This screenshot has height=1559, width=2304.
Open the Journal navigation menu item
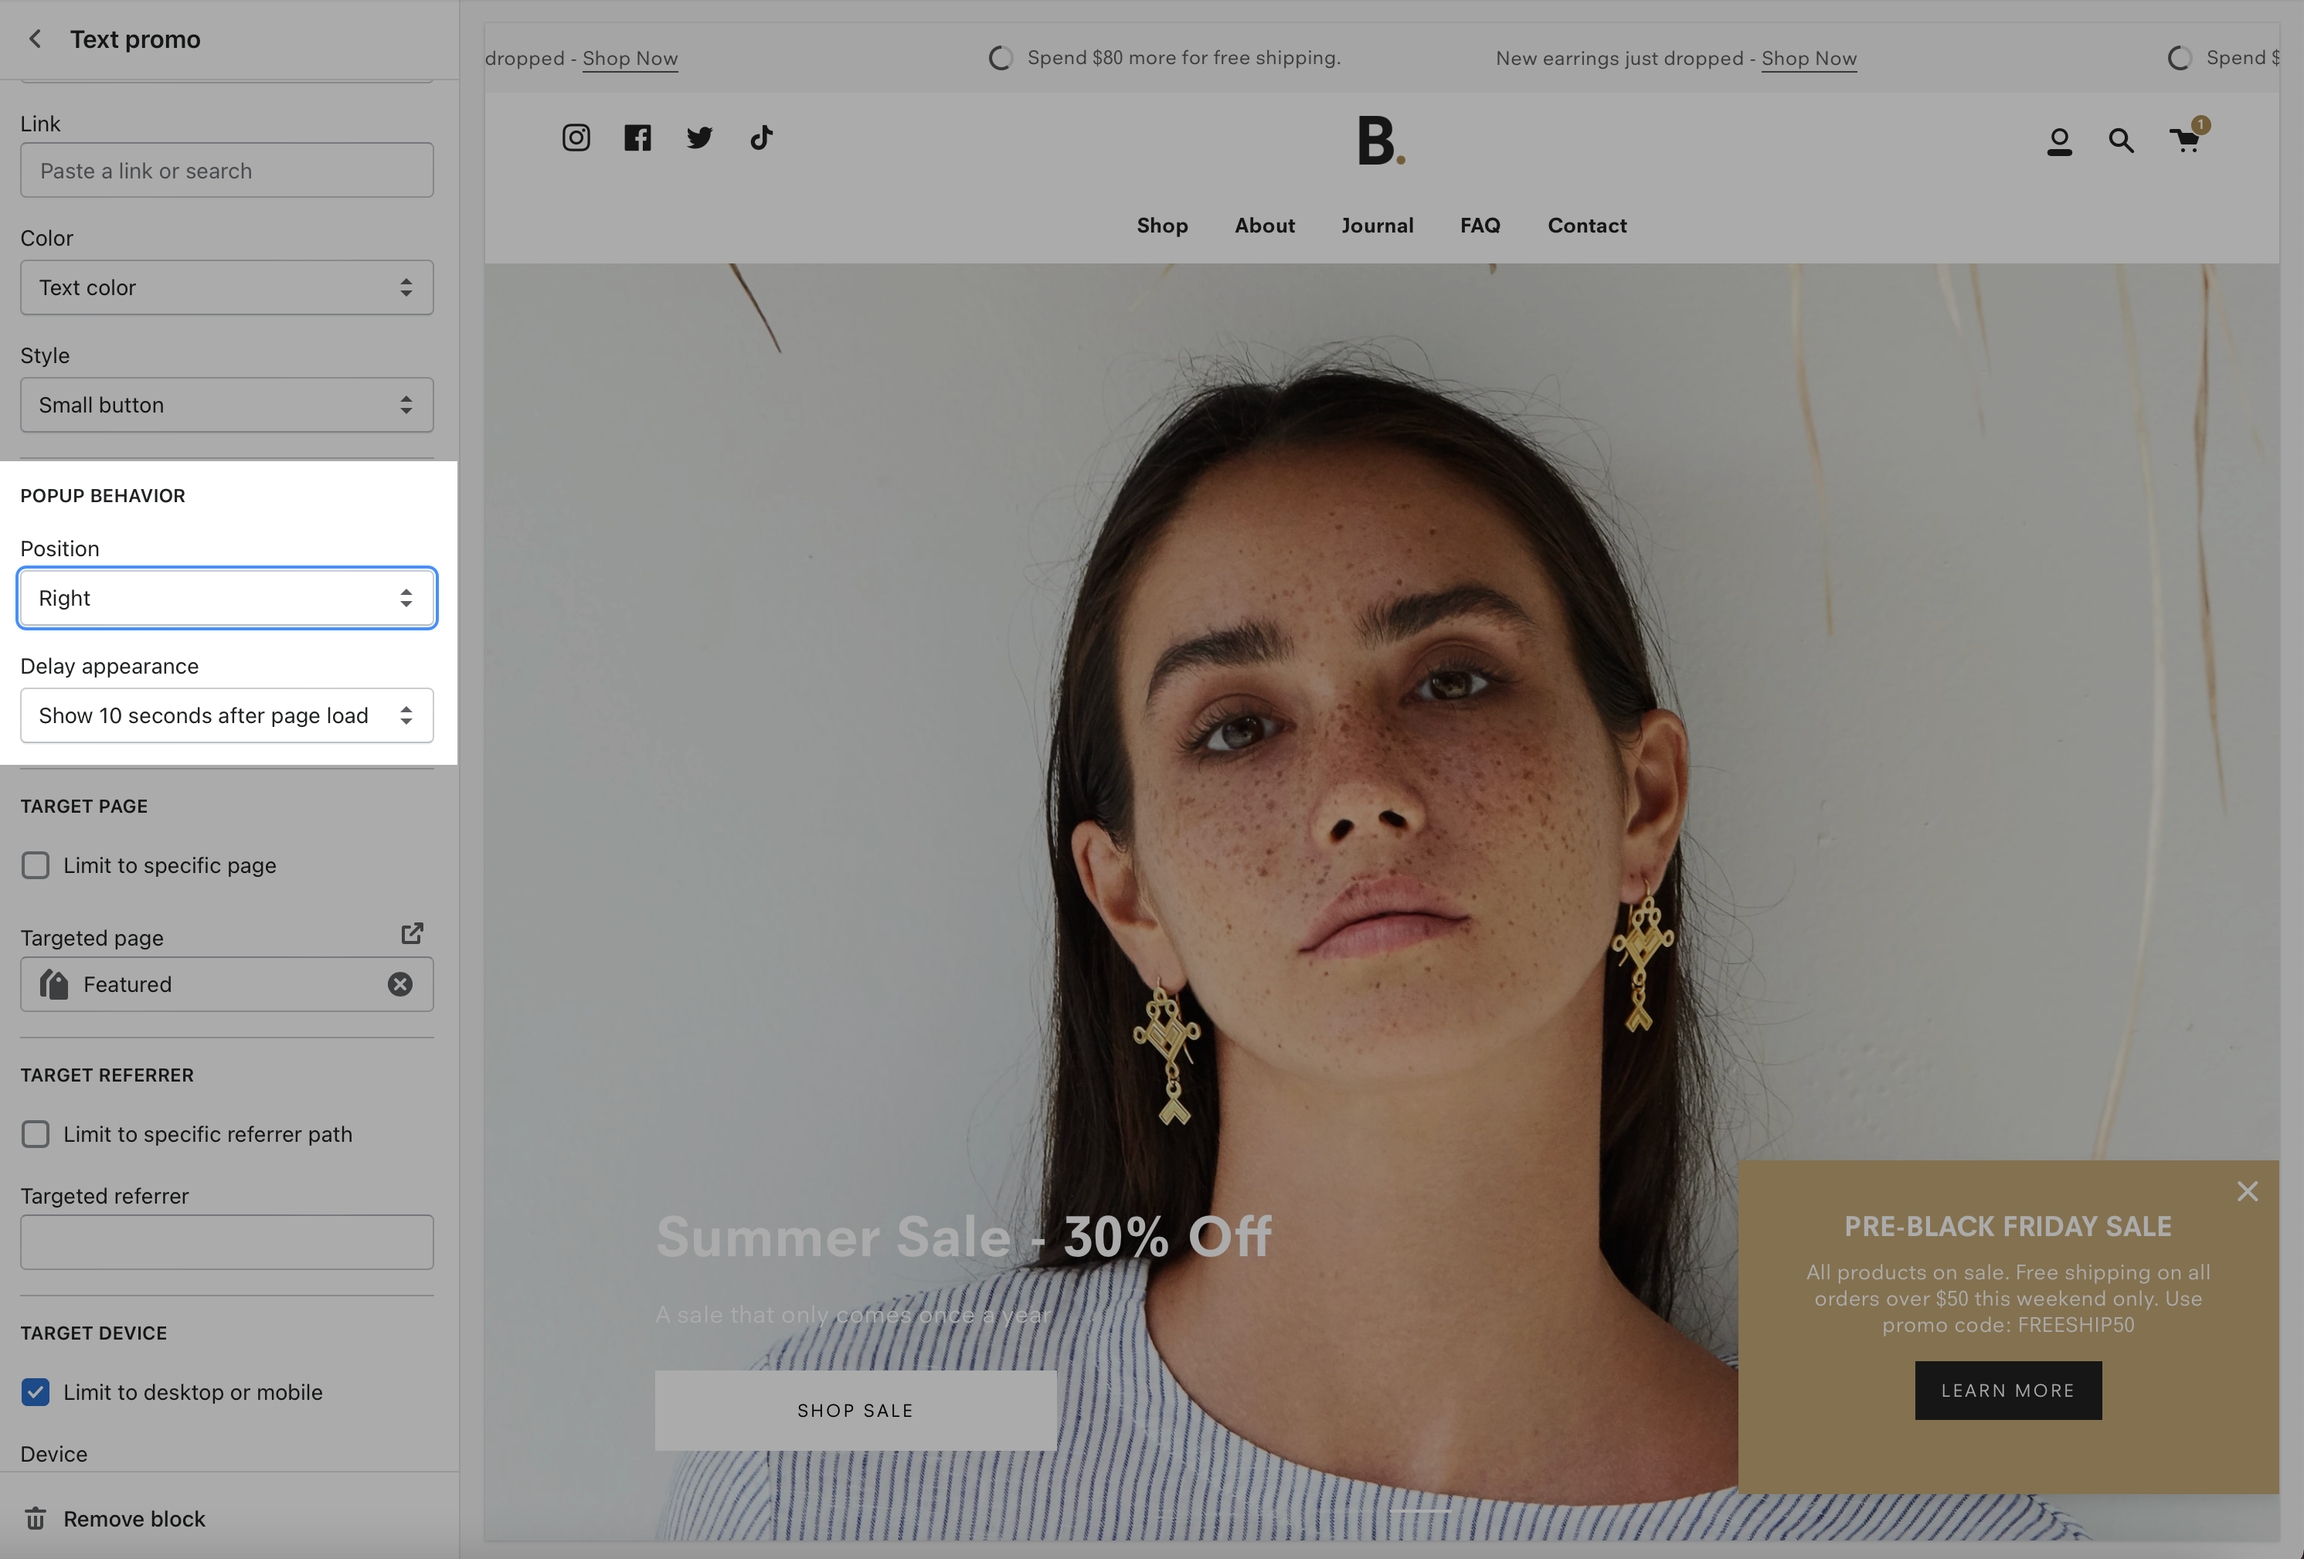(1377, 226)
